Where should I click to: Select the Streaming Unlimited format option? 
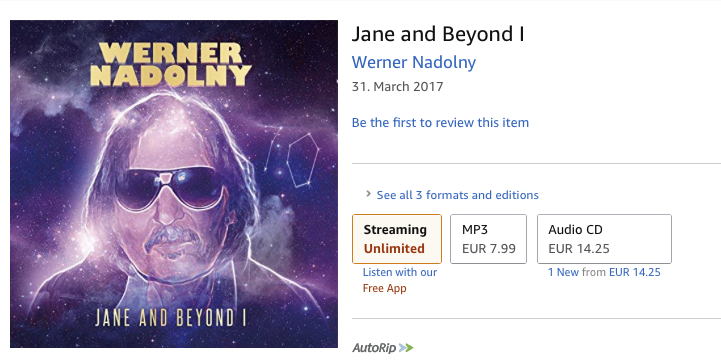(397, 239)
